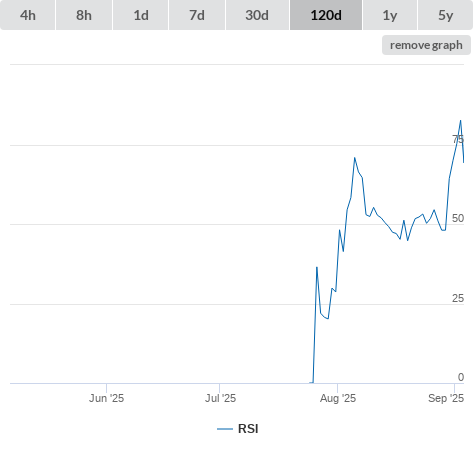
Task: Click the blue RSI legend line swatch
Action: [x=225, y=429]
